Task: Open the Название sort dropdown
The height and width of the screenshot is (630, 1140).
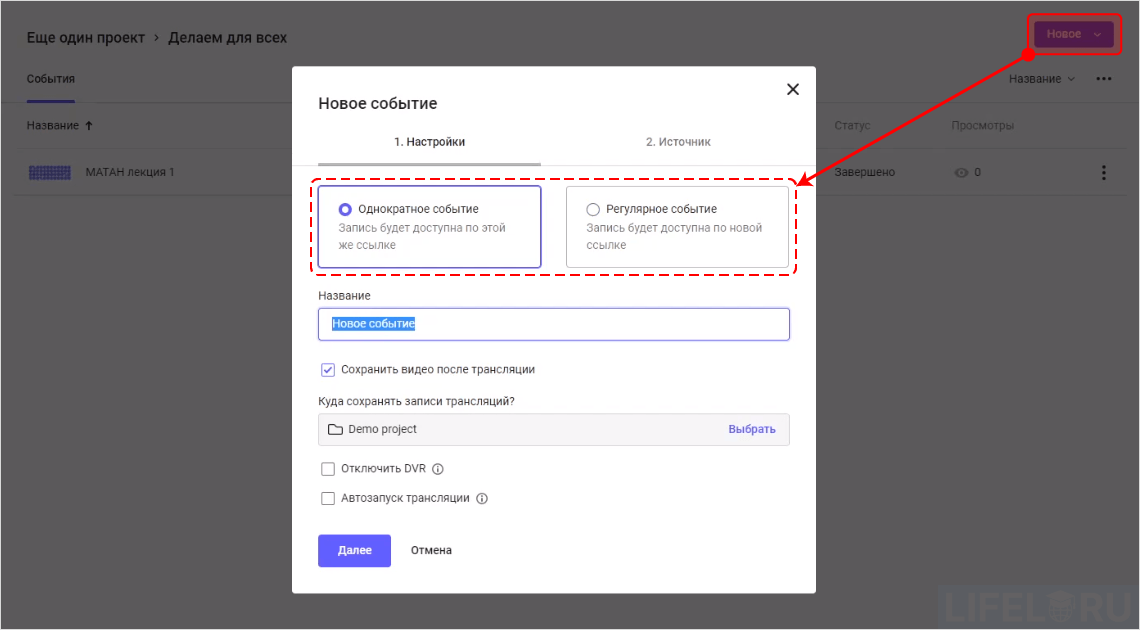Action: tap(1041, 79)
